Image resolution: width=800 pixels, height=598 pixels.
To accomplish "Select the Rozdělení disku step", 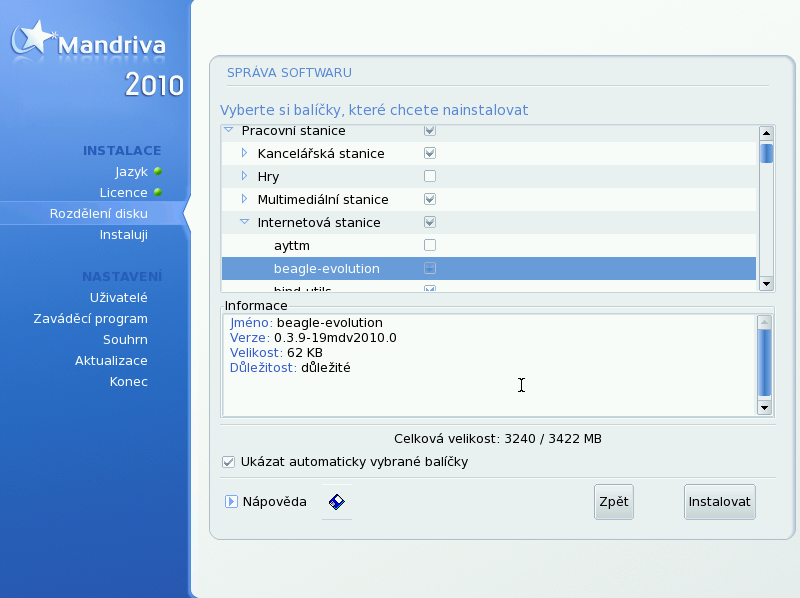I will click(x=98, y=214).
